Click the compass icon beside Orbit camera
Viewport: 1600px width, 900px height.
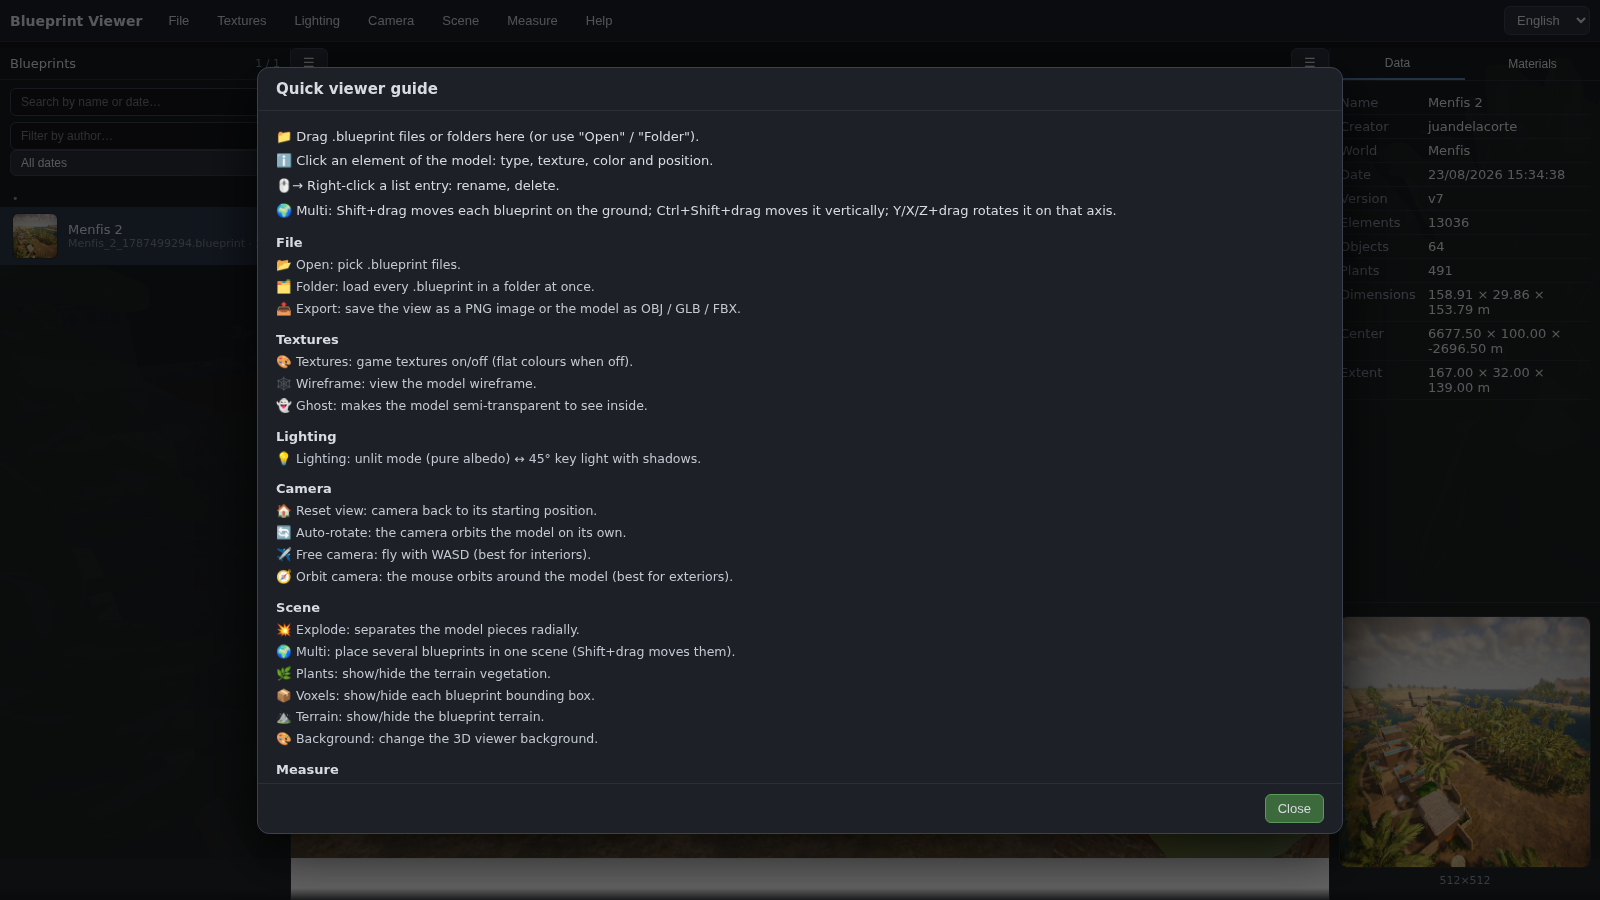[284, 577]
